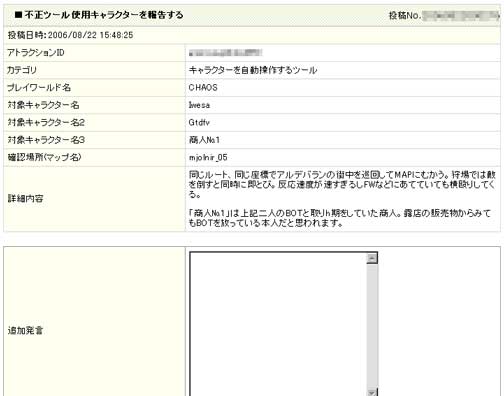Click the 投稿No. label
This screenshot has width=504, height=396.
[405, 15]
